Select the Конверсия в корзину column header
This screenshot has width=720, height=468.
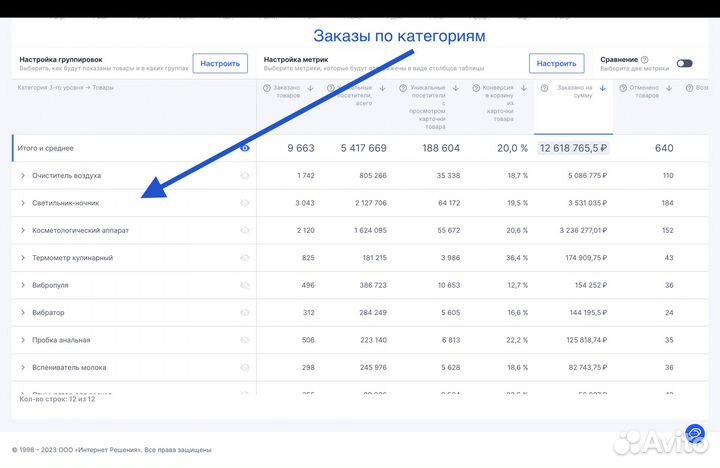coord(498,103)
